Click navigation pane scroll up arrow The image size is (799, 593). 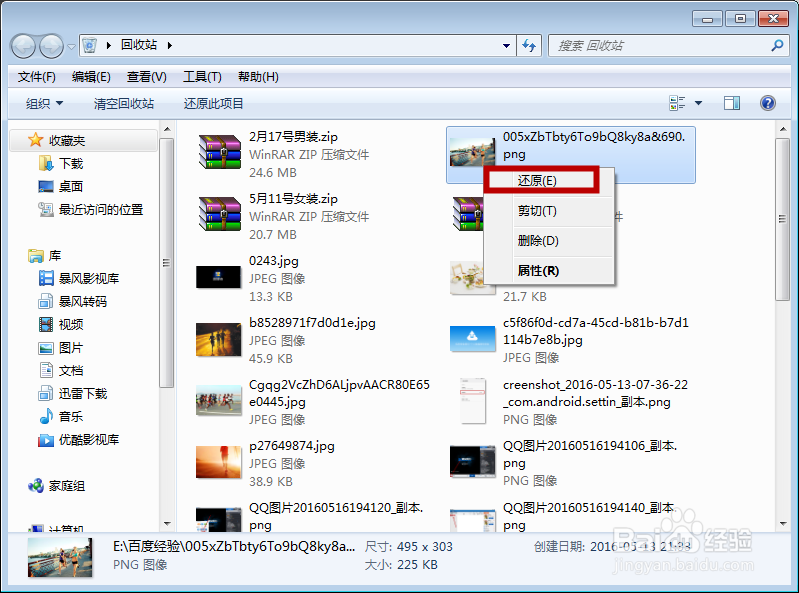pyautogui.click(x=167, y=129)
